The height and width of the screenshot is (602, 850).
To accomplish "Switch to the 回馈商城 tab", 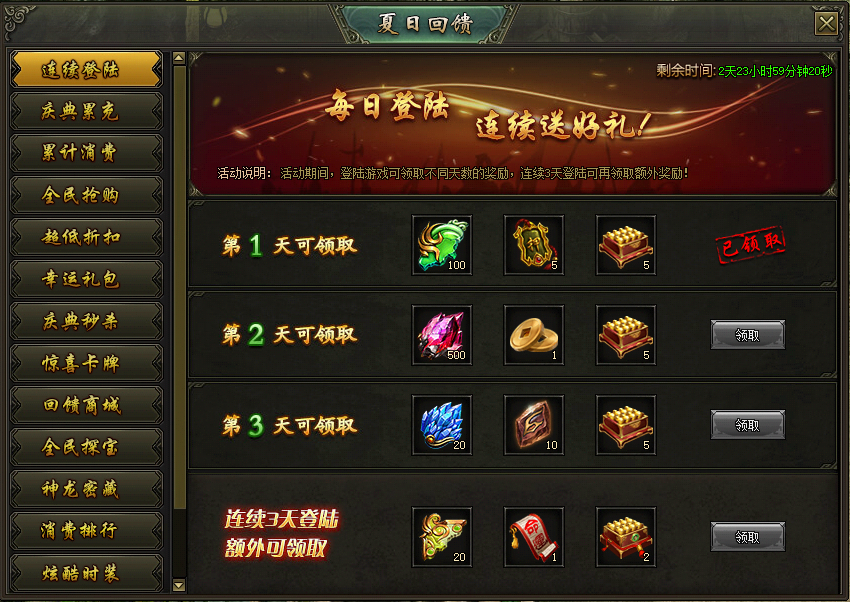I will pyautogui.click(x=86, y=405).
